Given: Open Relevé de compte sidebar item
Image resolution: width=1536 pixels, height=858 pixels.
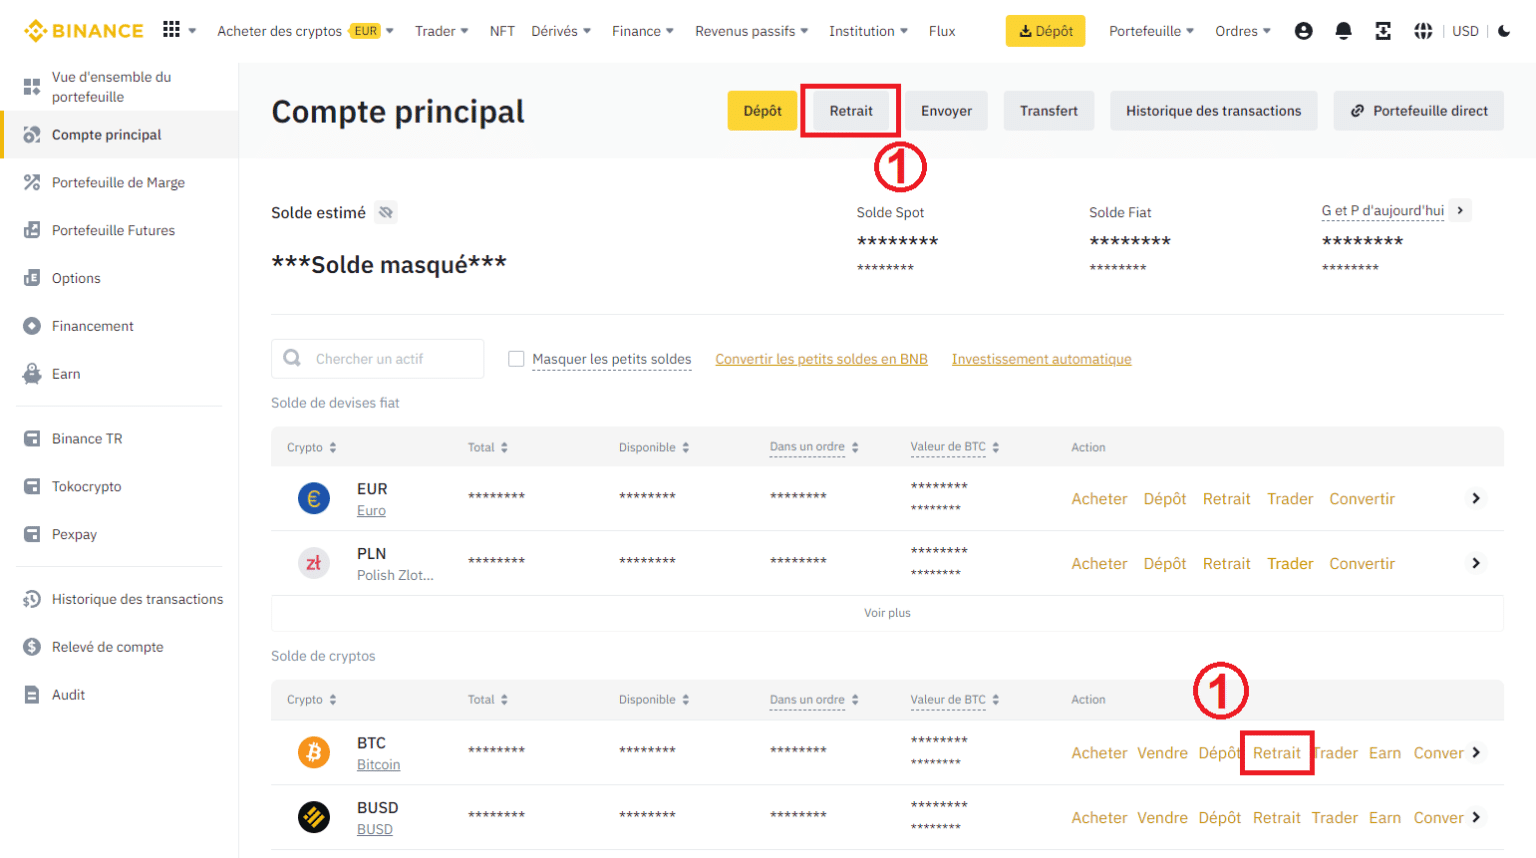Looking at the screenshot, I should click(120, 647).
